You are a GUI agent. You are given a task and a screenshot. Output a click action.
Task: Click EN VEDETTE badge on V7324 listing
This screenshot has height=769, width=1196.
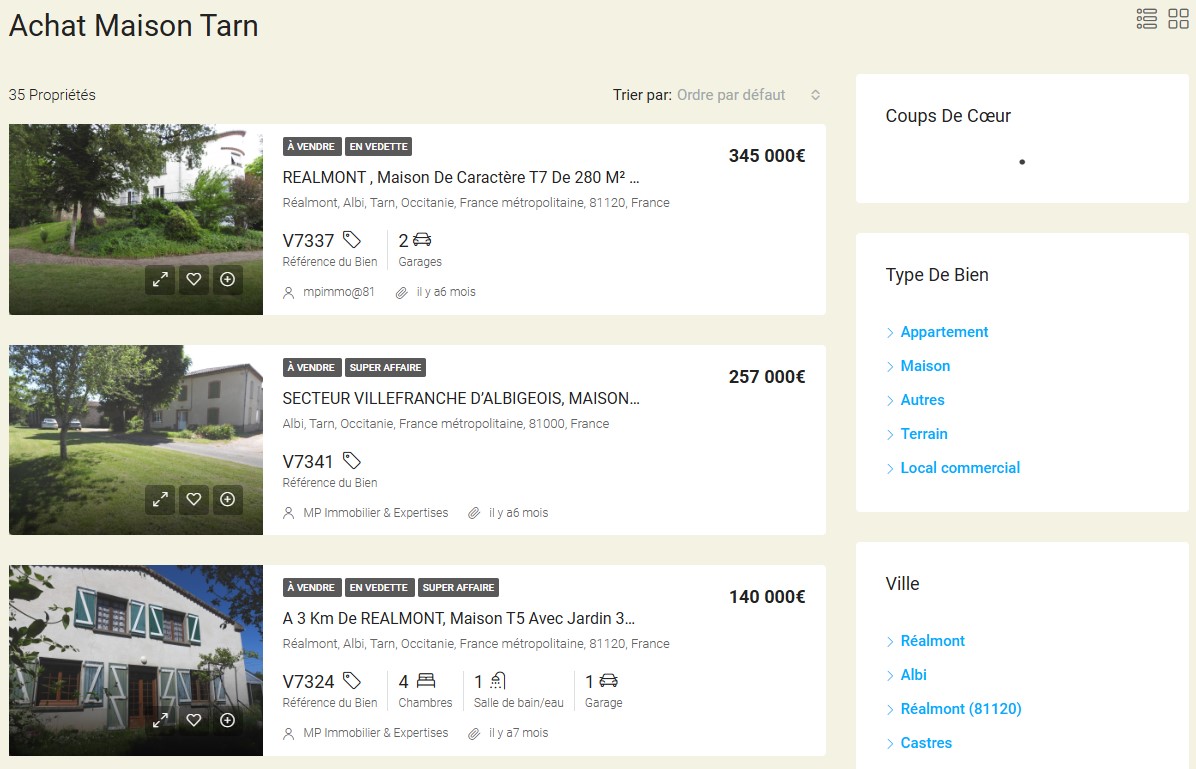[x=378, y=587]
